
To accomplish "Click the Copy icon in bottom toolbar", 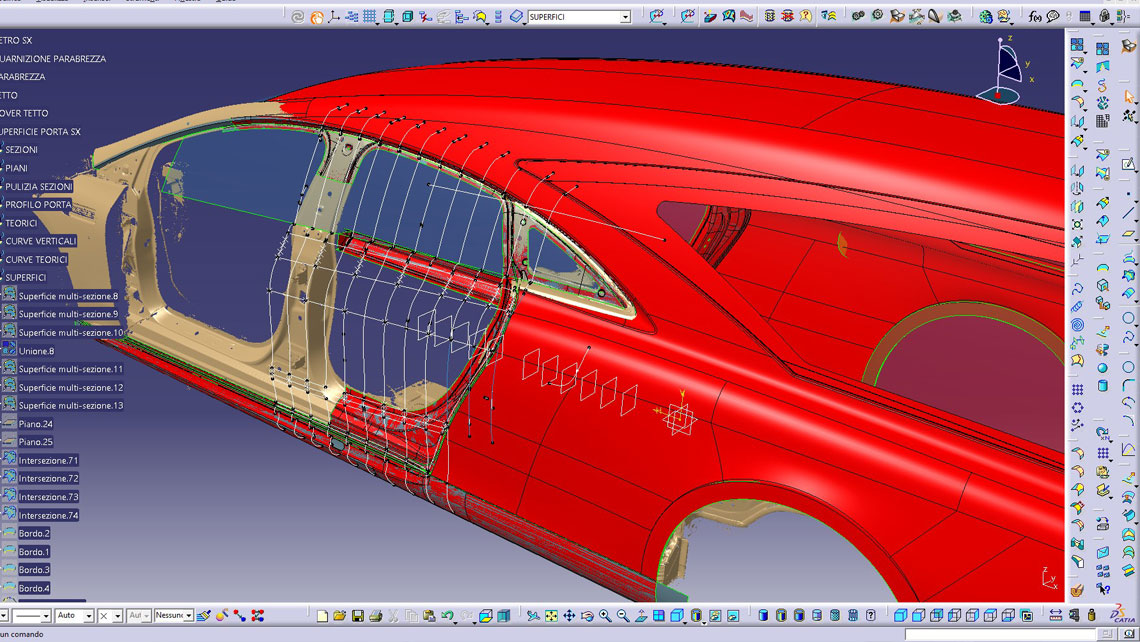I will (x=411, y=616).
